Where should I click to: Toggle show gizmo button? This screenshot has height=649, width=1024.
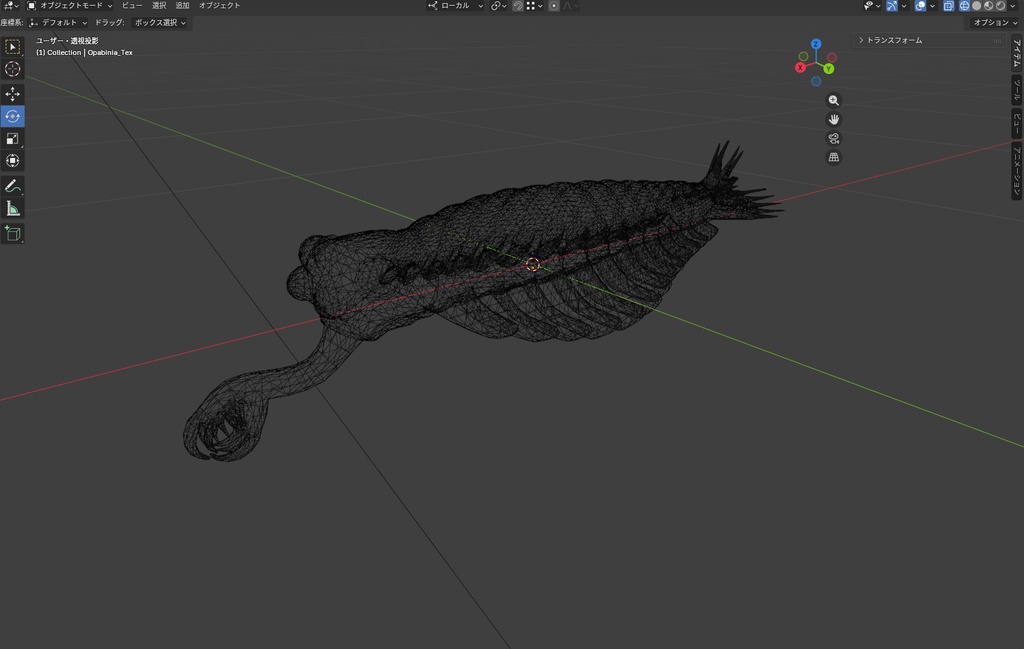click(x=891, y=6)
